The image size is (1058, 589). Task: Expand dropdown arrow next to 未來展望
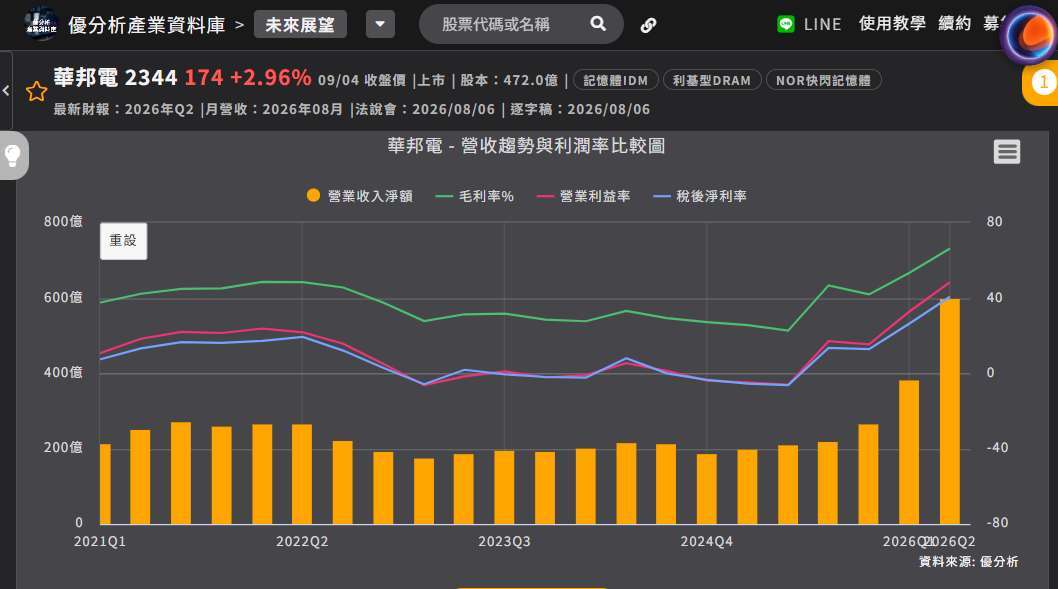point(381,24)
